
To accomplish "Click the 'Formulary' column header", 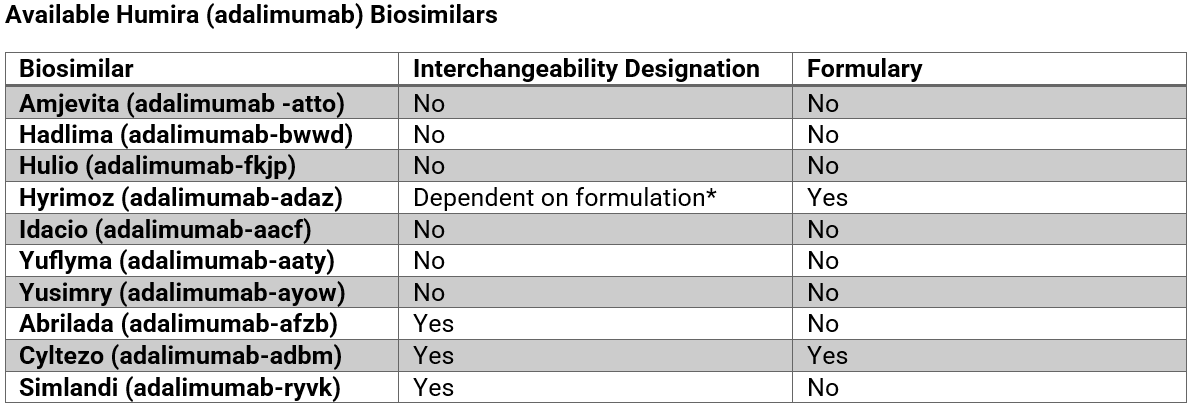I will (864, 69).
